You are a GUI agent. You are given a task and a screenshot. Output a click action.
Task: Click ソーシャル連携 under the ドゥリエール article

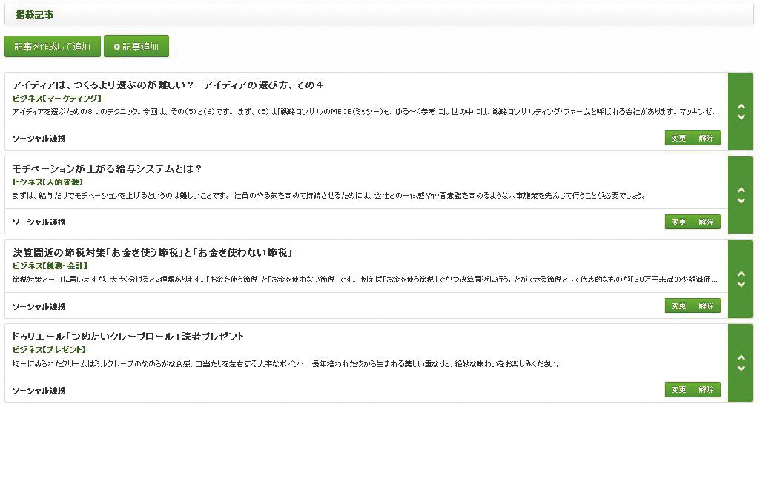click(39, 390)
